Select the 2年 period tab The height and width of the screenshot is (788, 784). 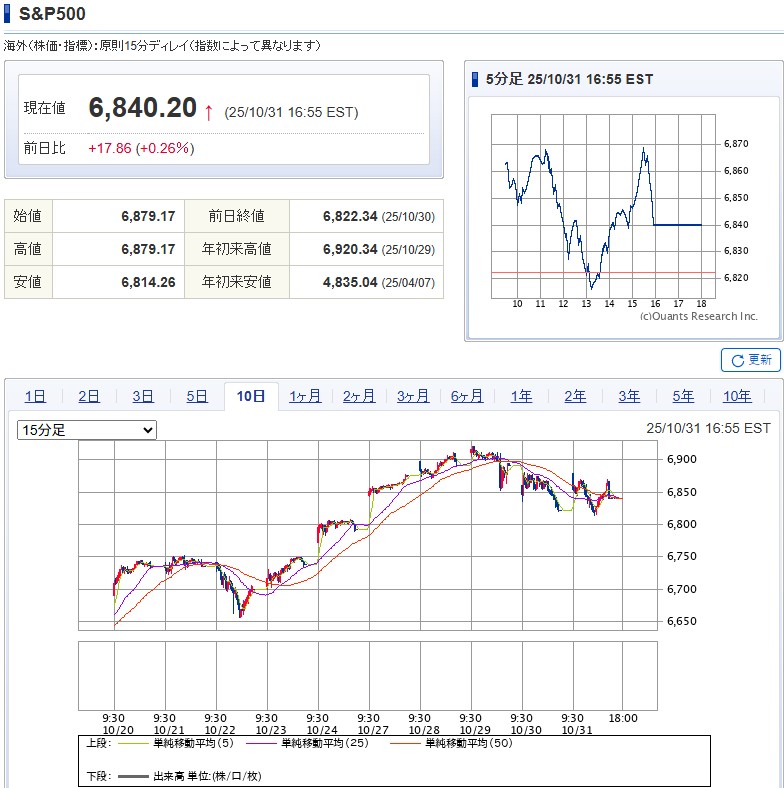point(575,396)
